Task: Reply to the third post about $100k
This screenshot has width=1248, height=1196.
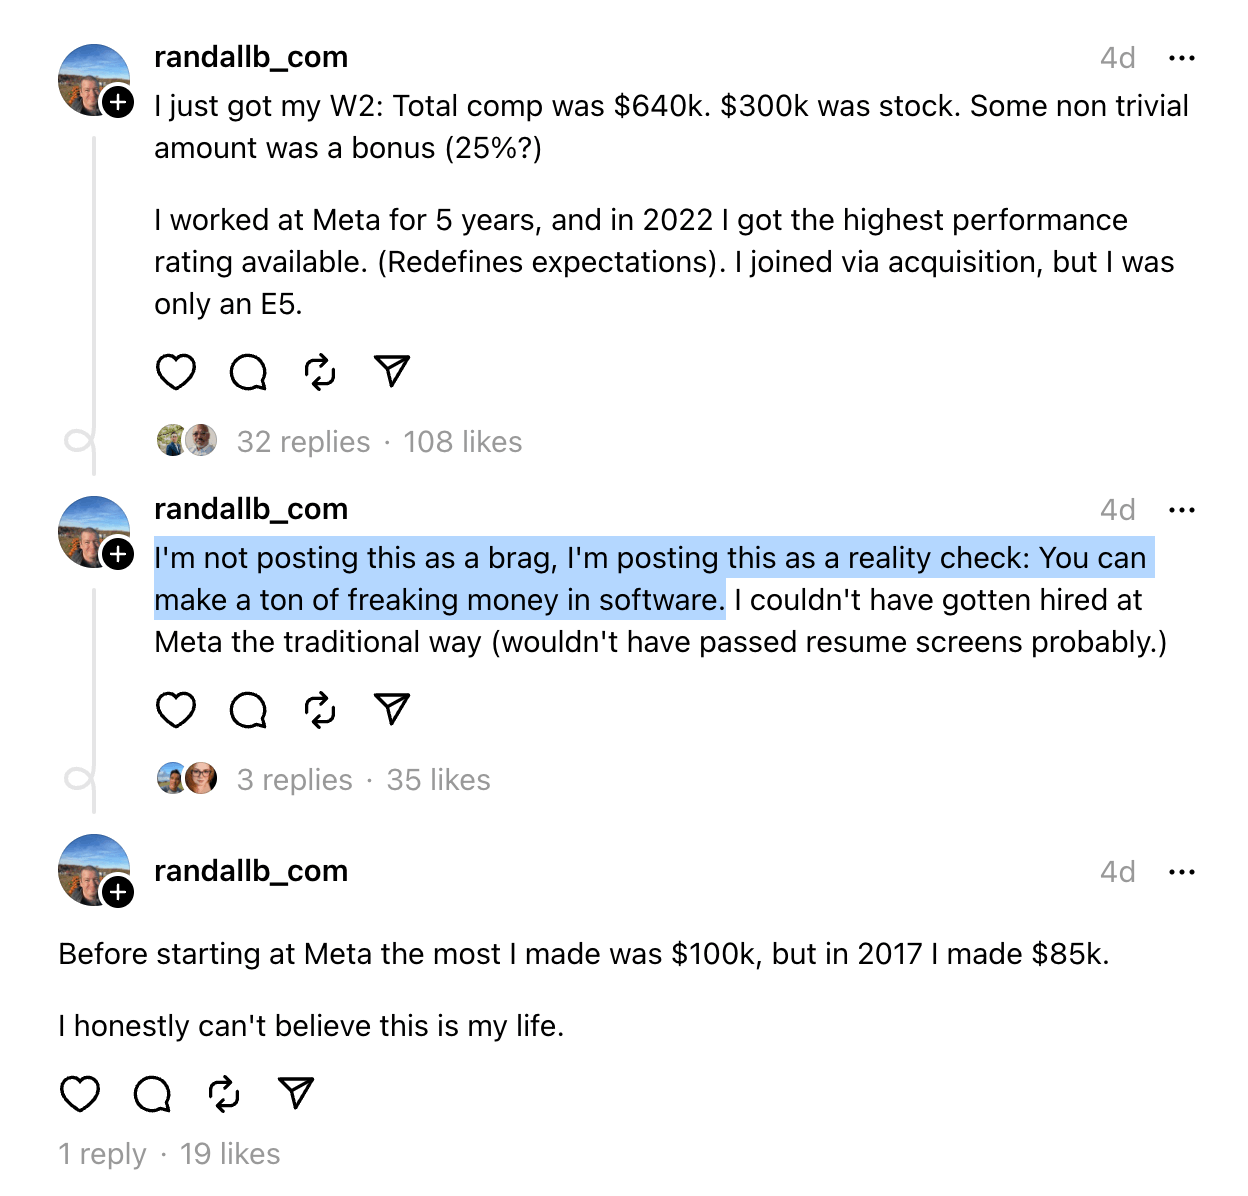Action: coord(152,1094)
